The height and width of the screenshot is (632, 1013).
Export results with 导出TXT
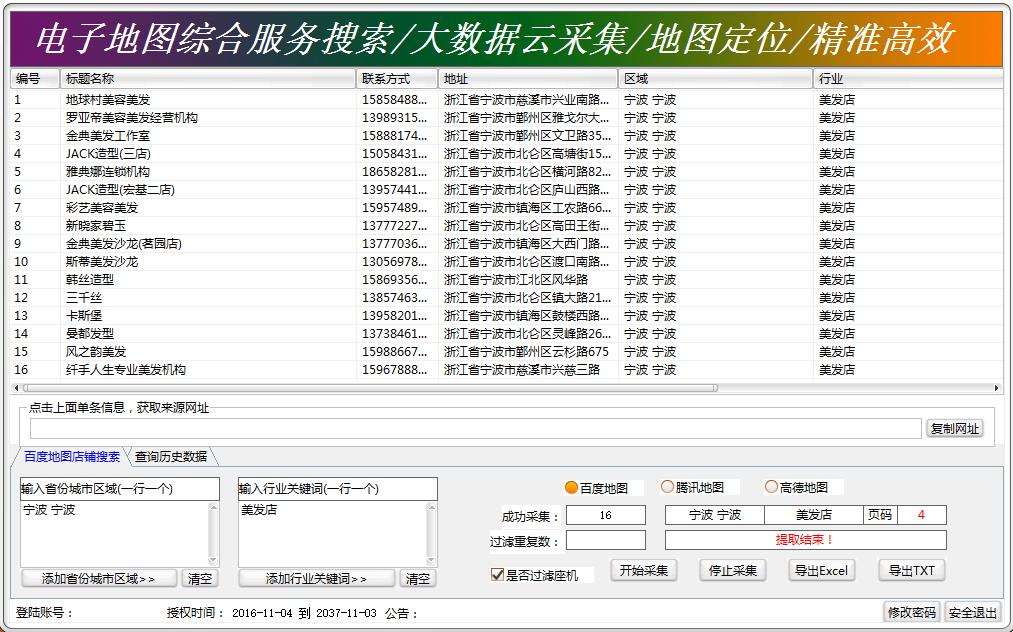click(911, 570)
